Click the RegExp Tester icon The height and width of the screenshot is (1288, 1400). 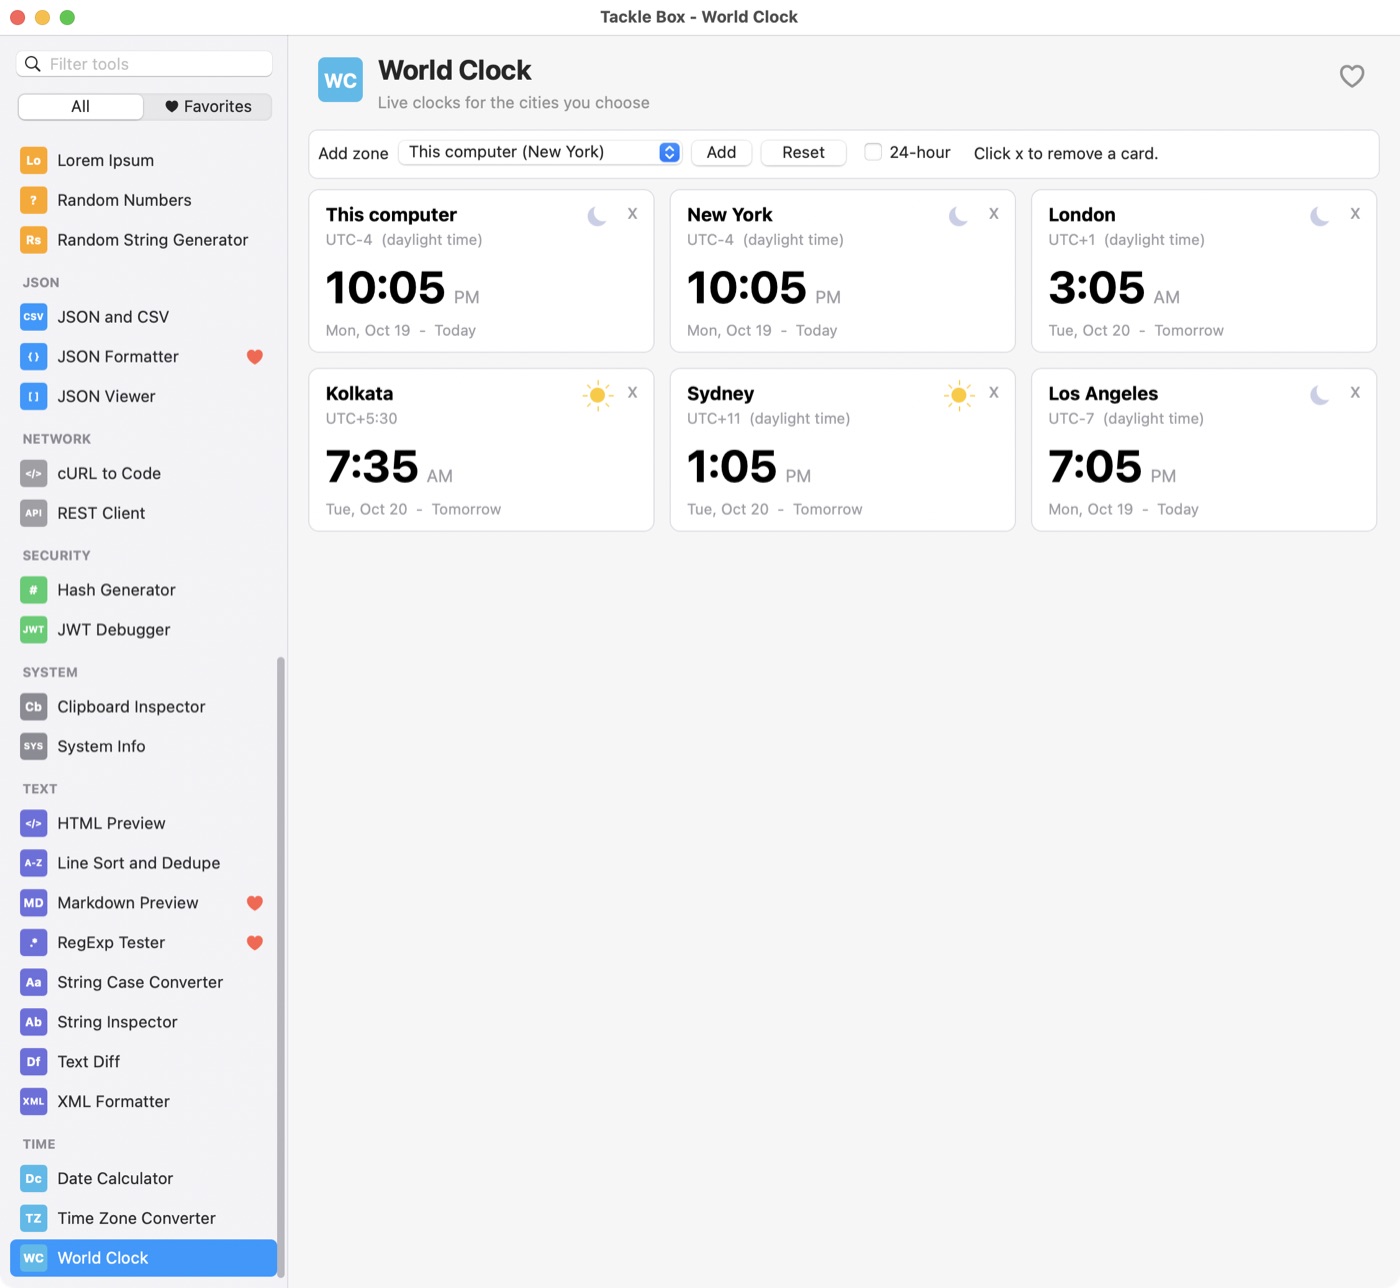tap(33, 943)
